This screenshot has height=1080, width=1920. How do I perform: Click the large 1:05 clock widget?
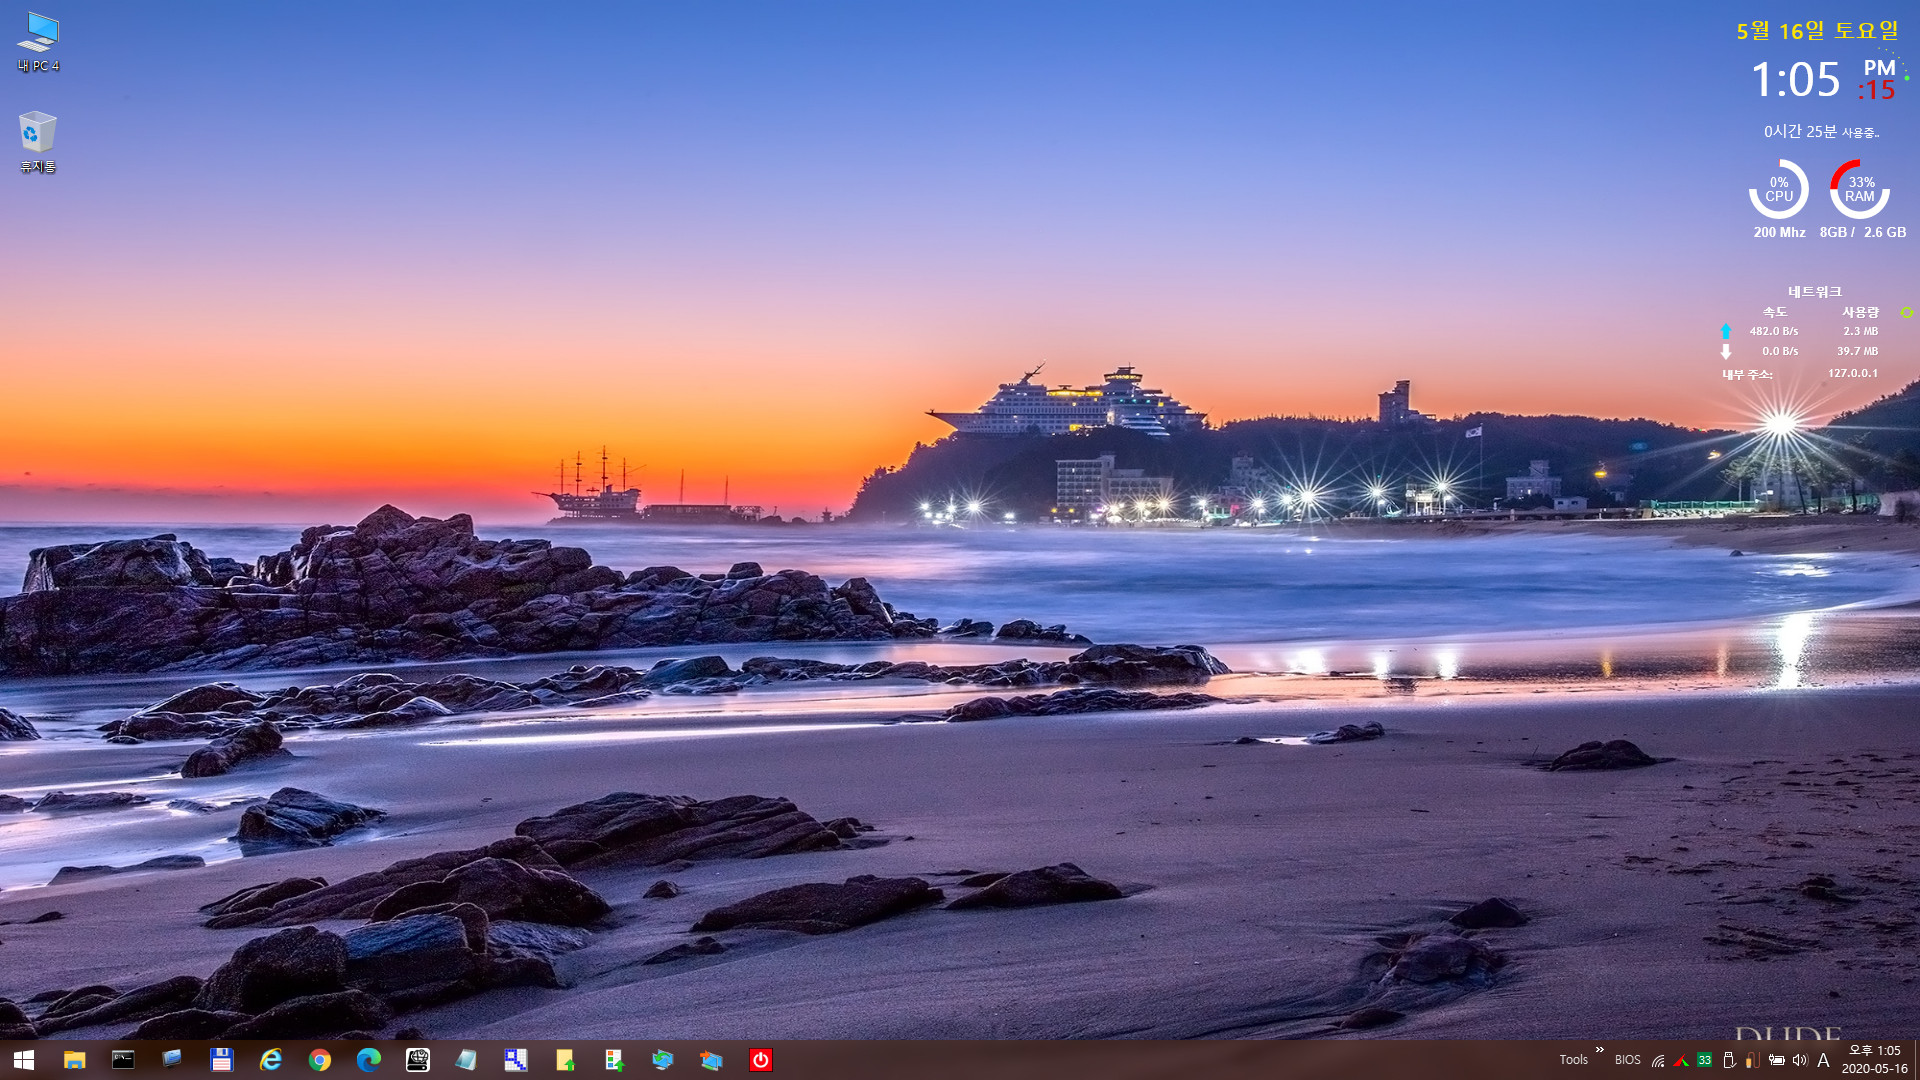[1795, 79]
